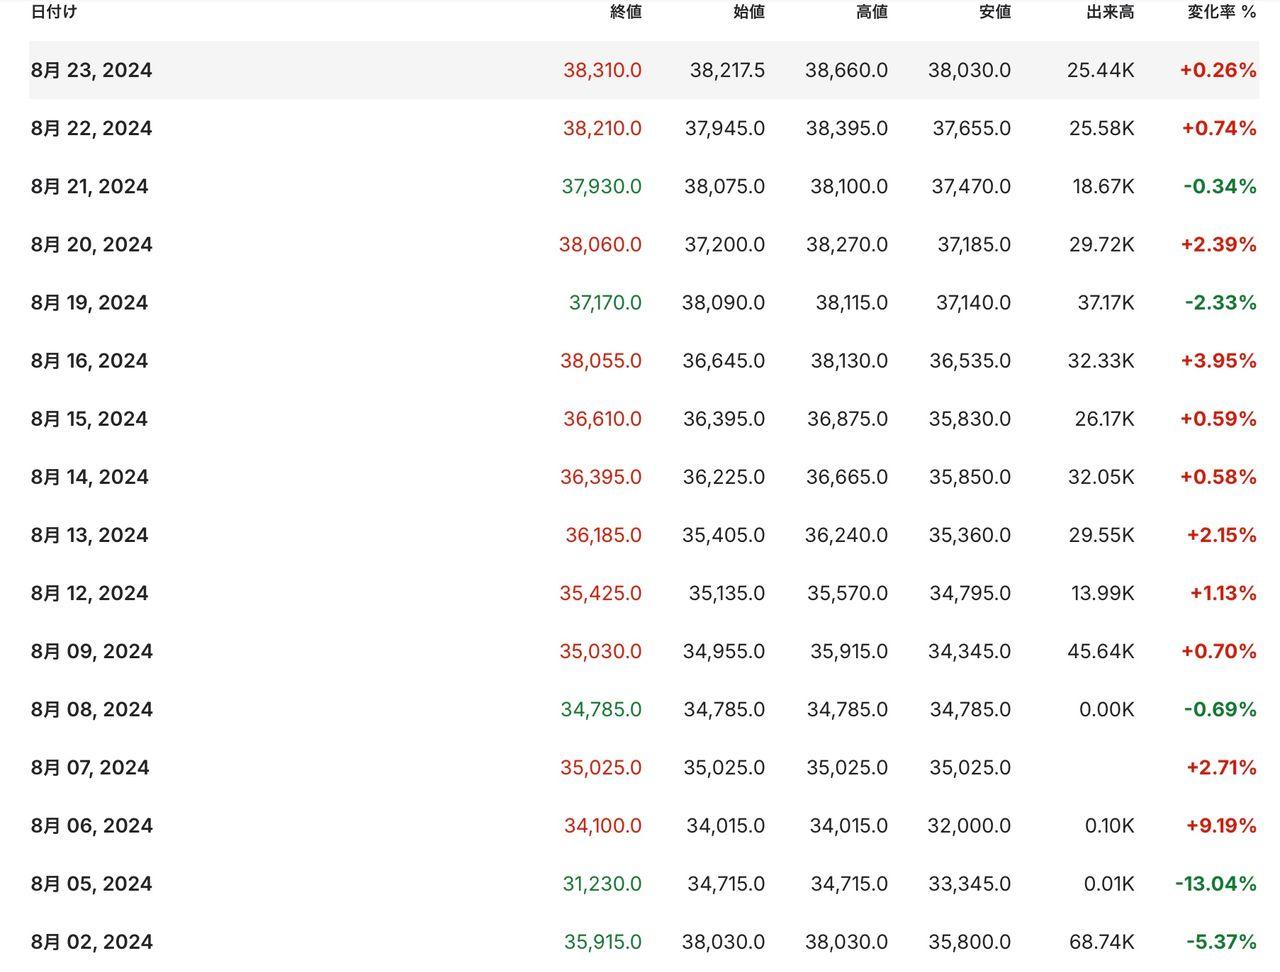Click the 高値 column header
The width and height of the screenshot is (1280, 972).
click(x=871, y=12)
